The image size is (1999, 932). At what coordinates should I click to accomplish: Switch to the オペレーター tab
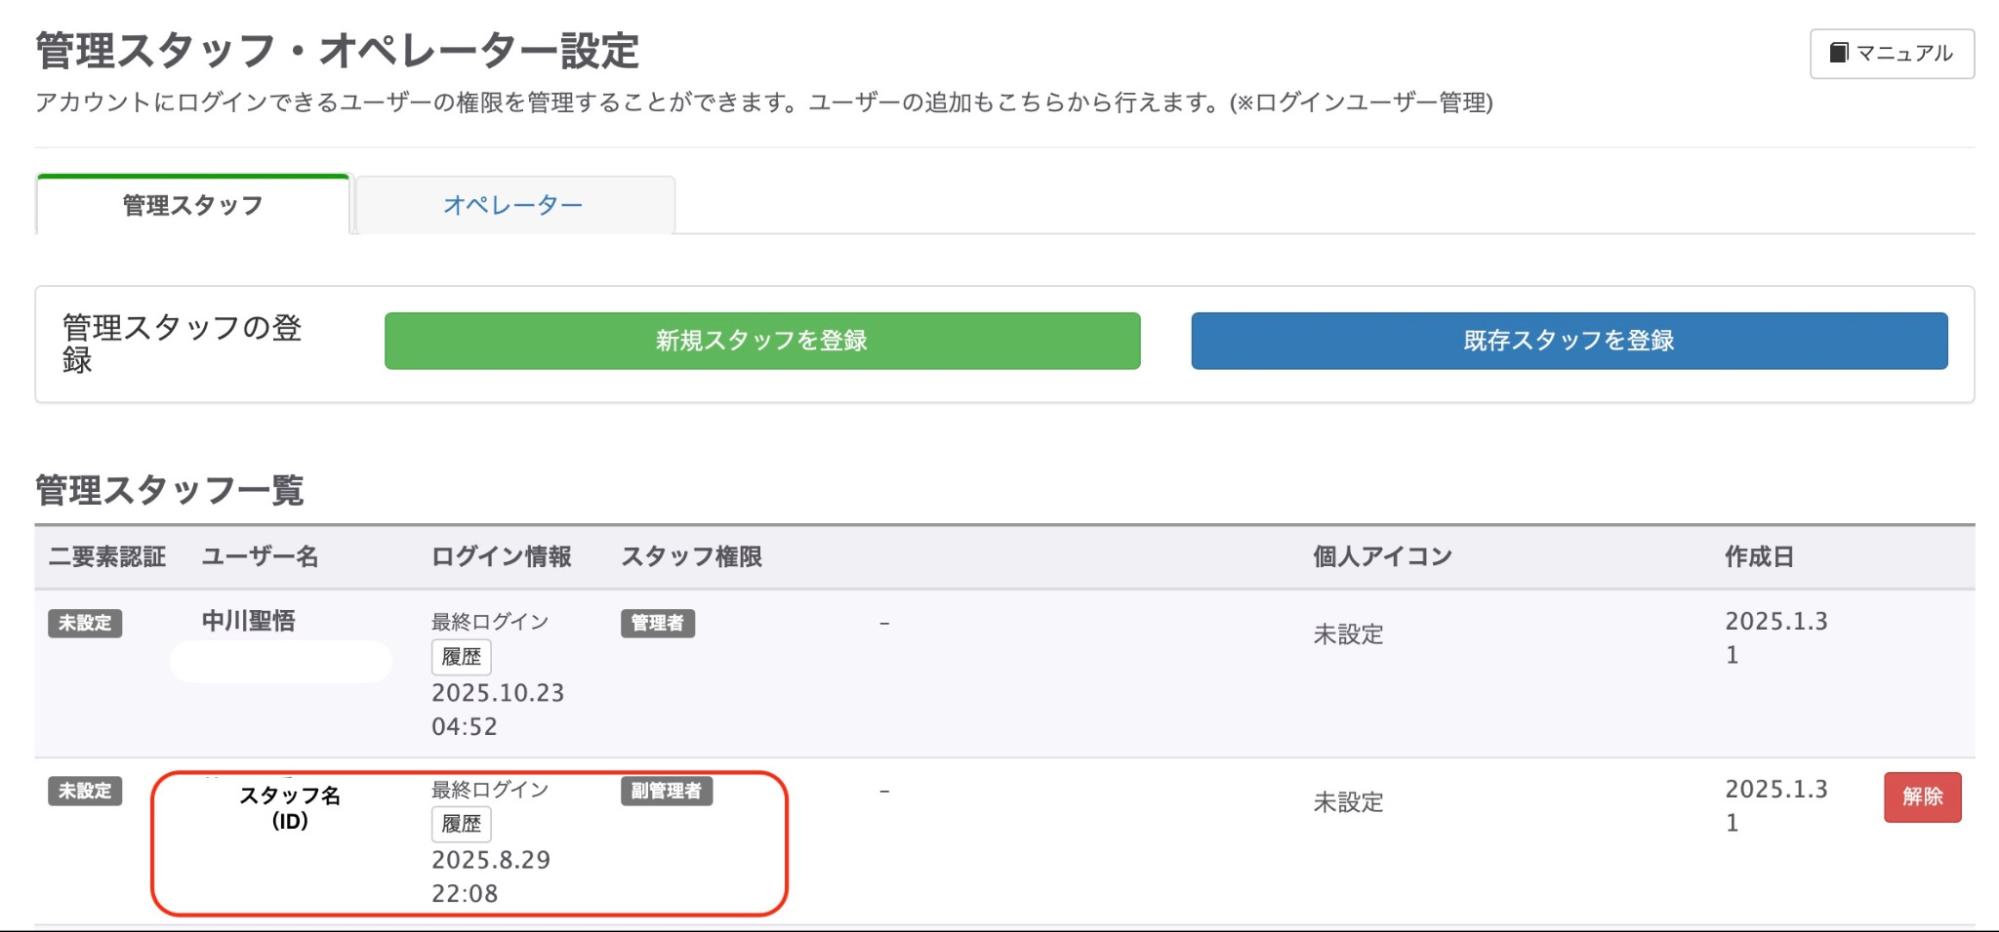point(513,203)
